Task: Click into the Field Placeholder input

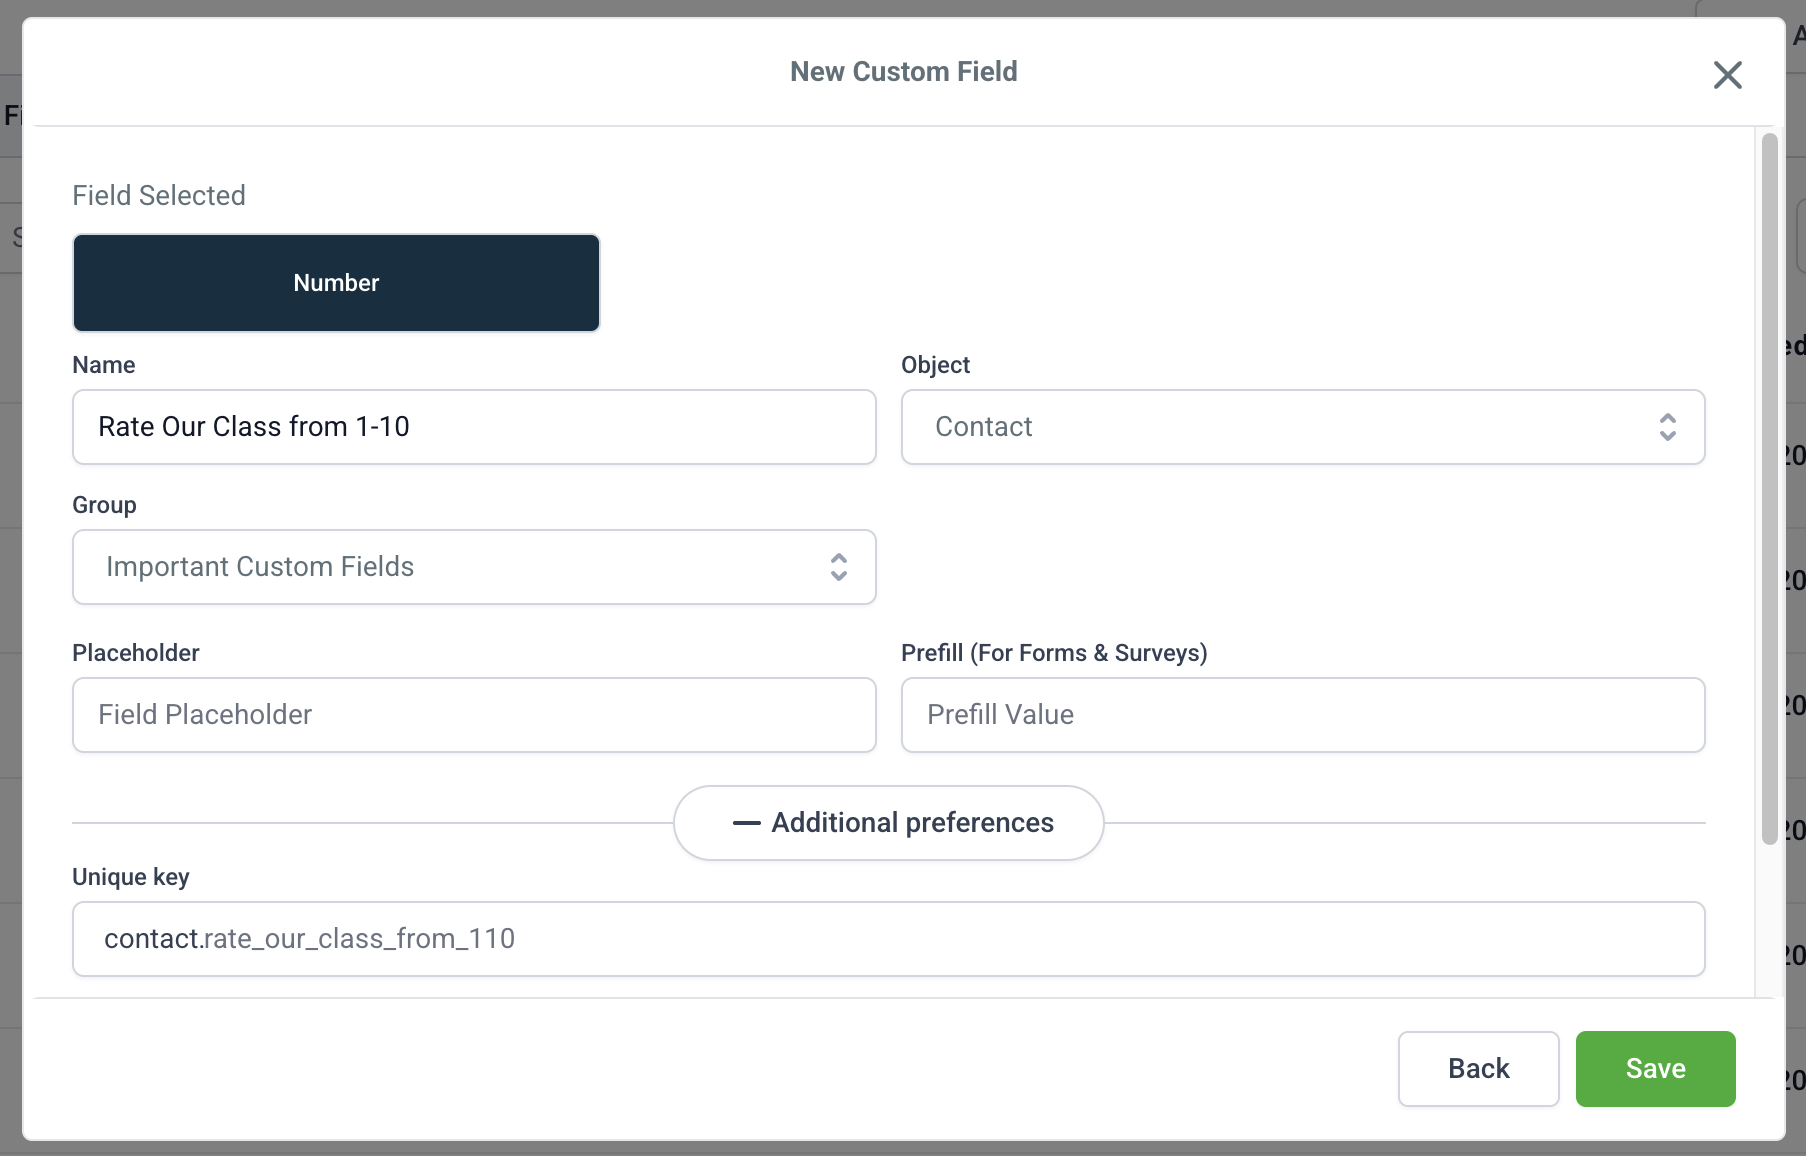Action: click(474, 715)
